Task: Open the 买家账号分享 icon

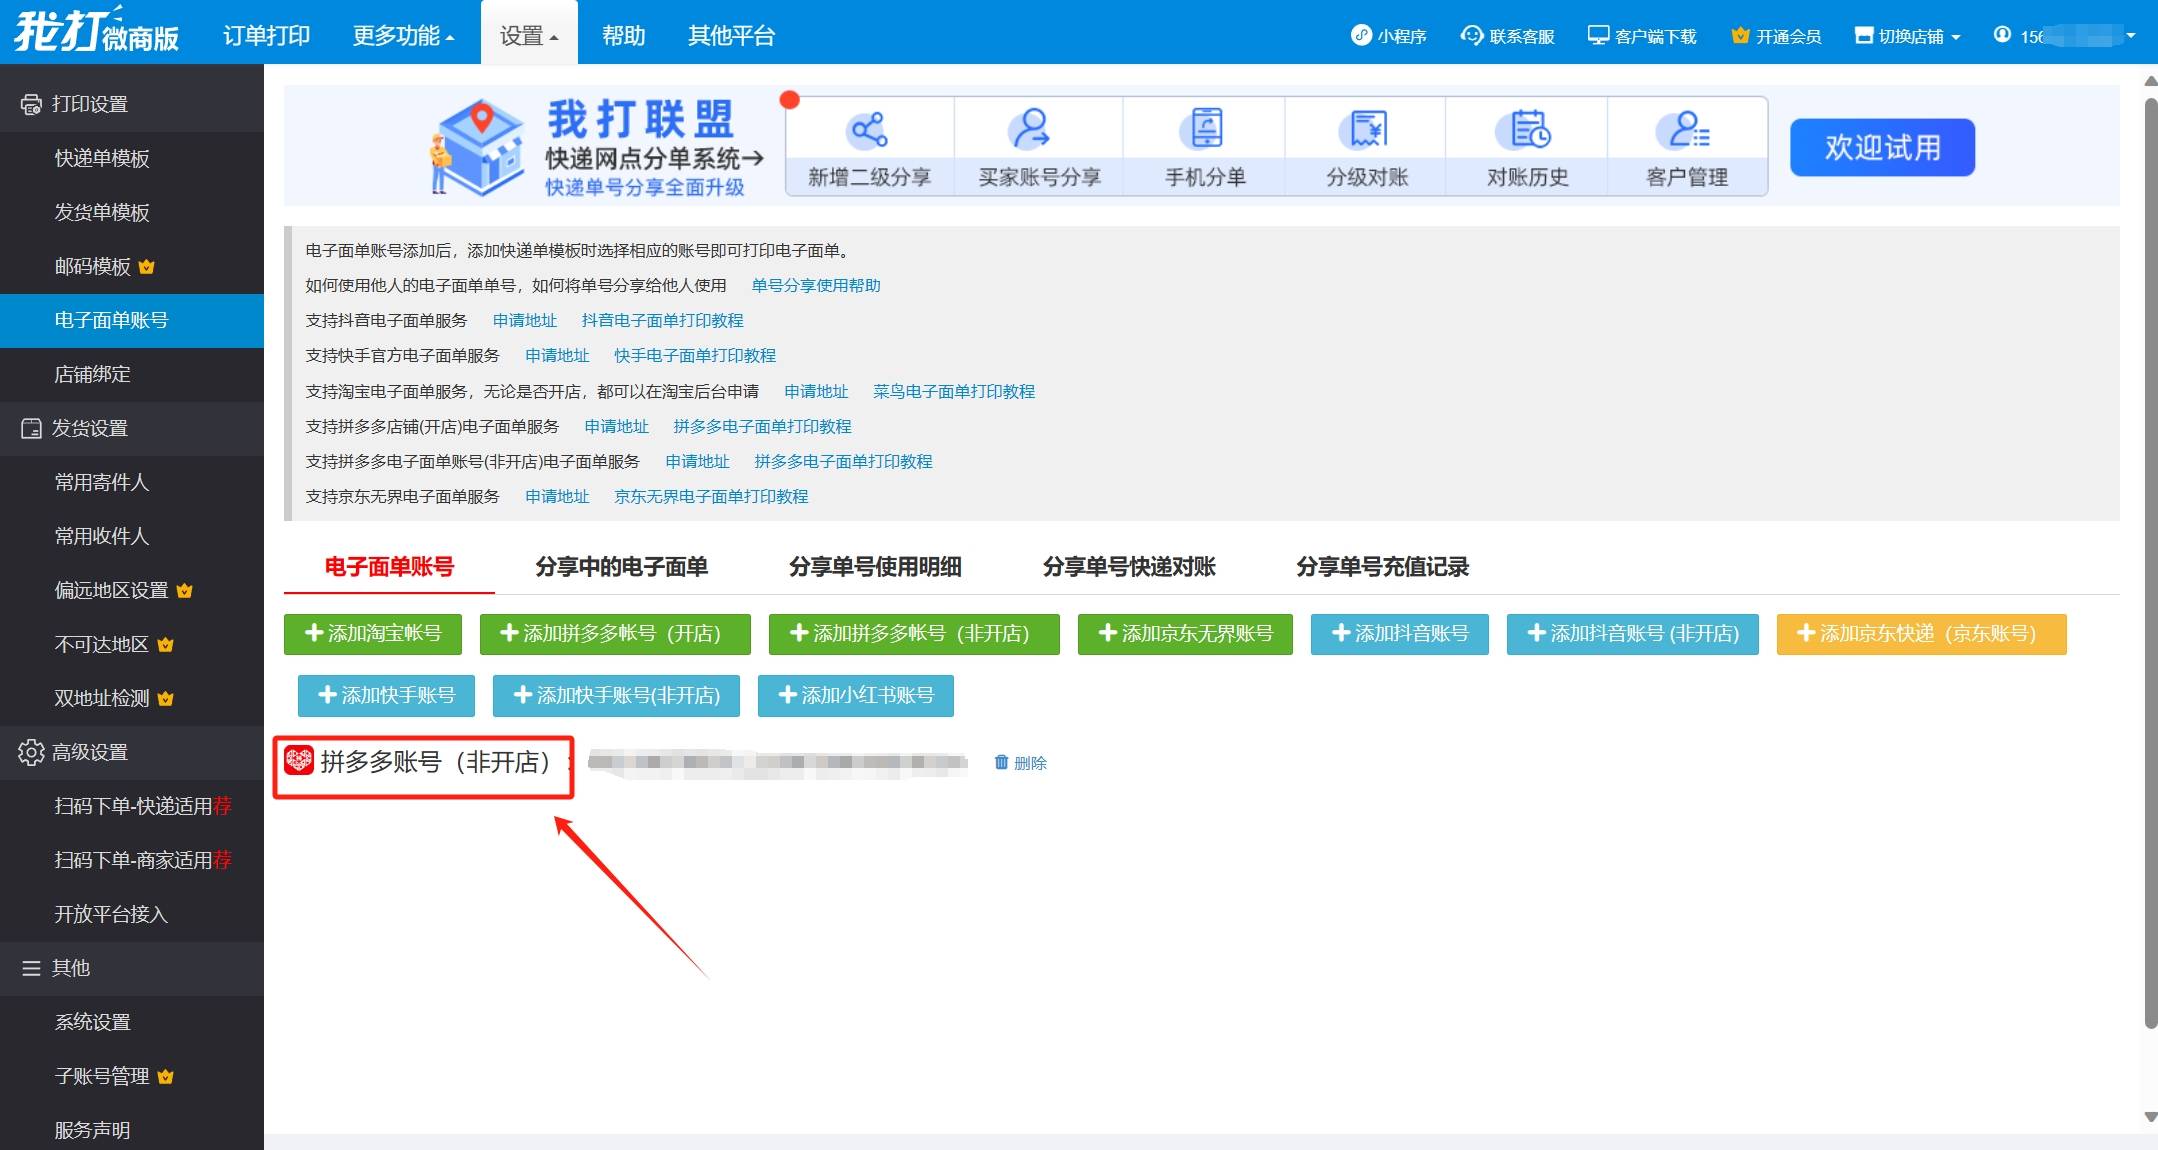Action: [1029, 129]
